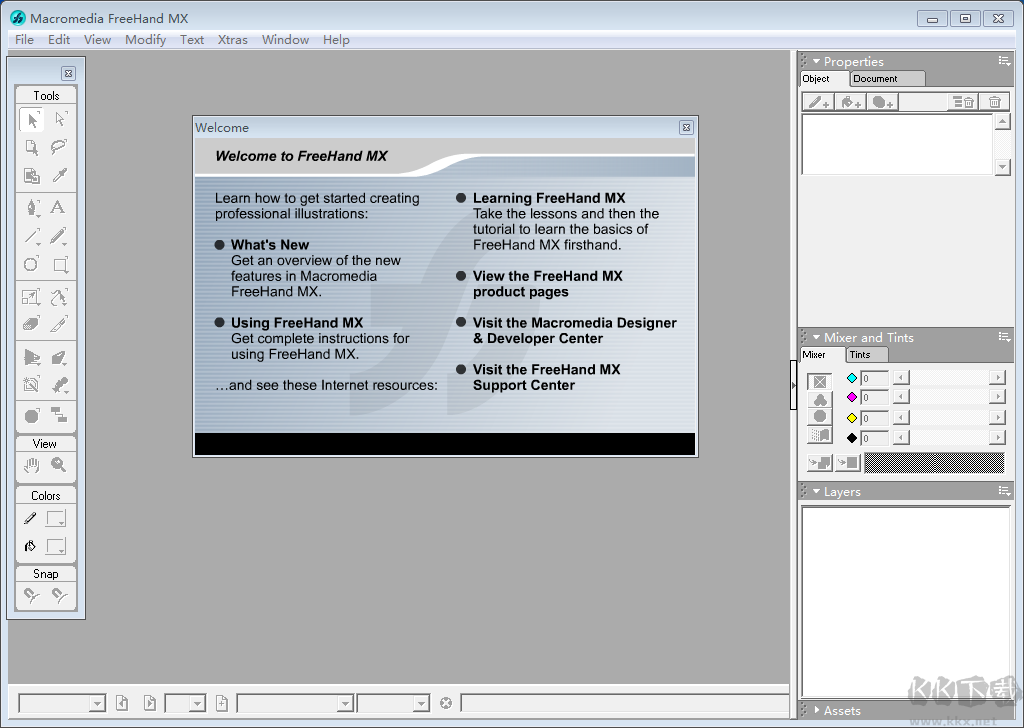Open the File menu
The image size is (1024, 728).
24,40
